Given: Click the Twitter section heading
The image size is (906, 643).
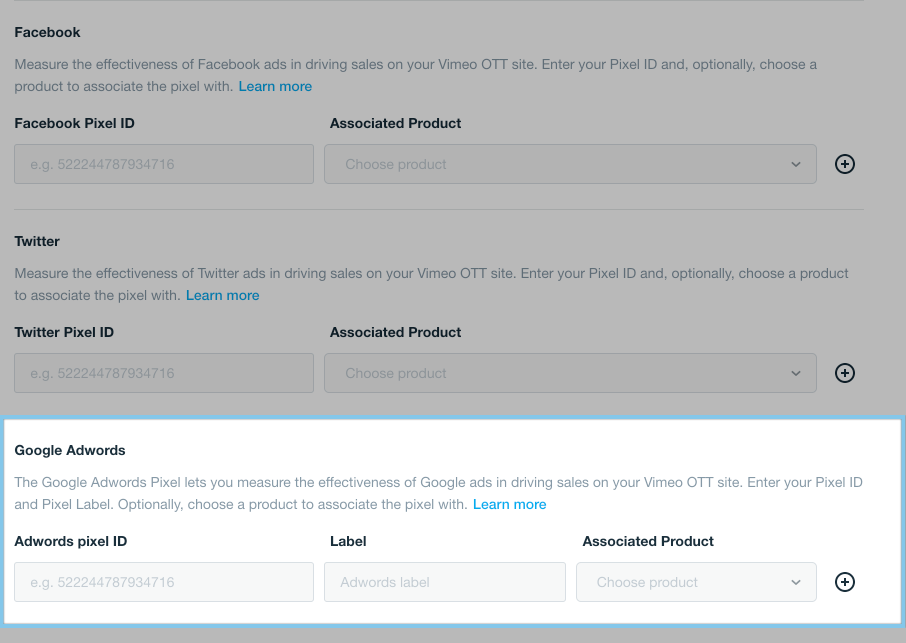Looking at the screenshot, I should click(x=37, y=241).
